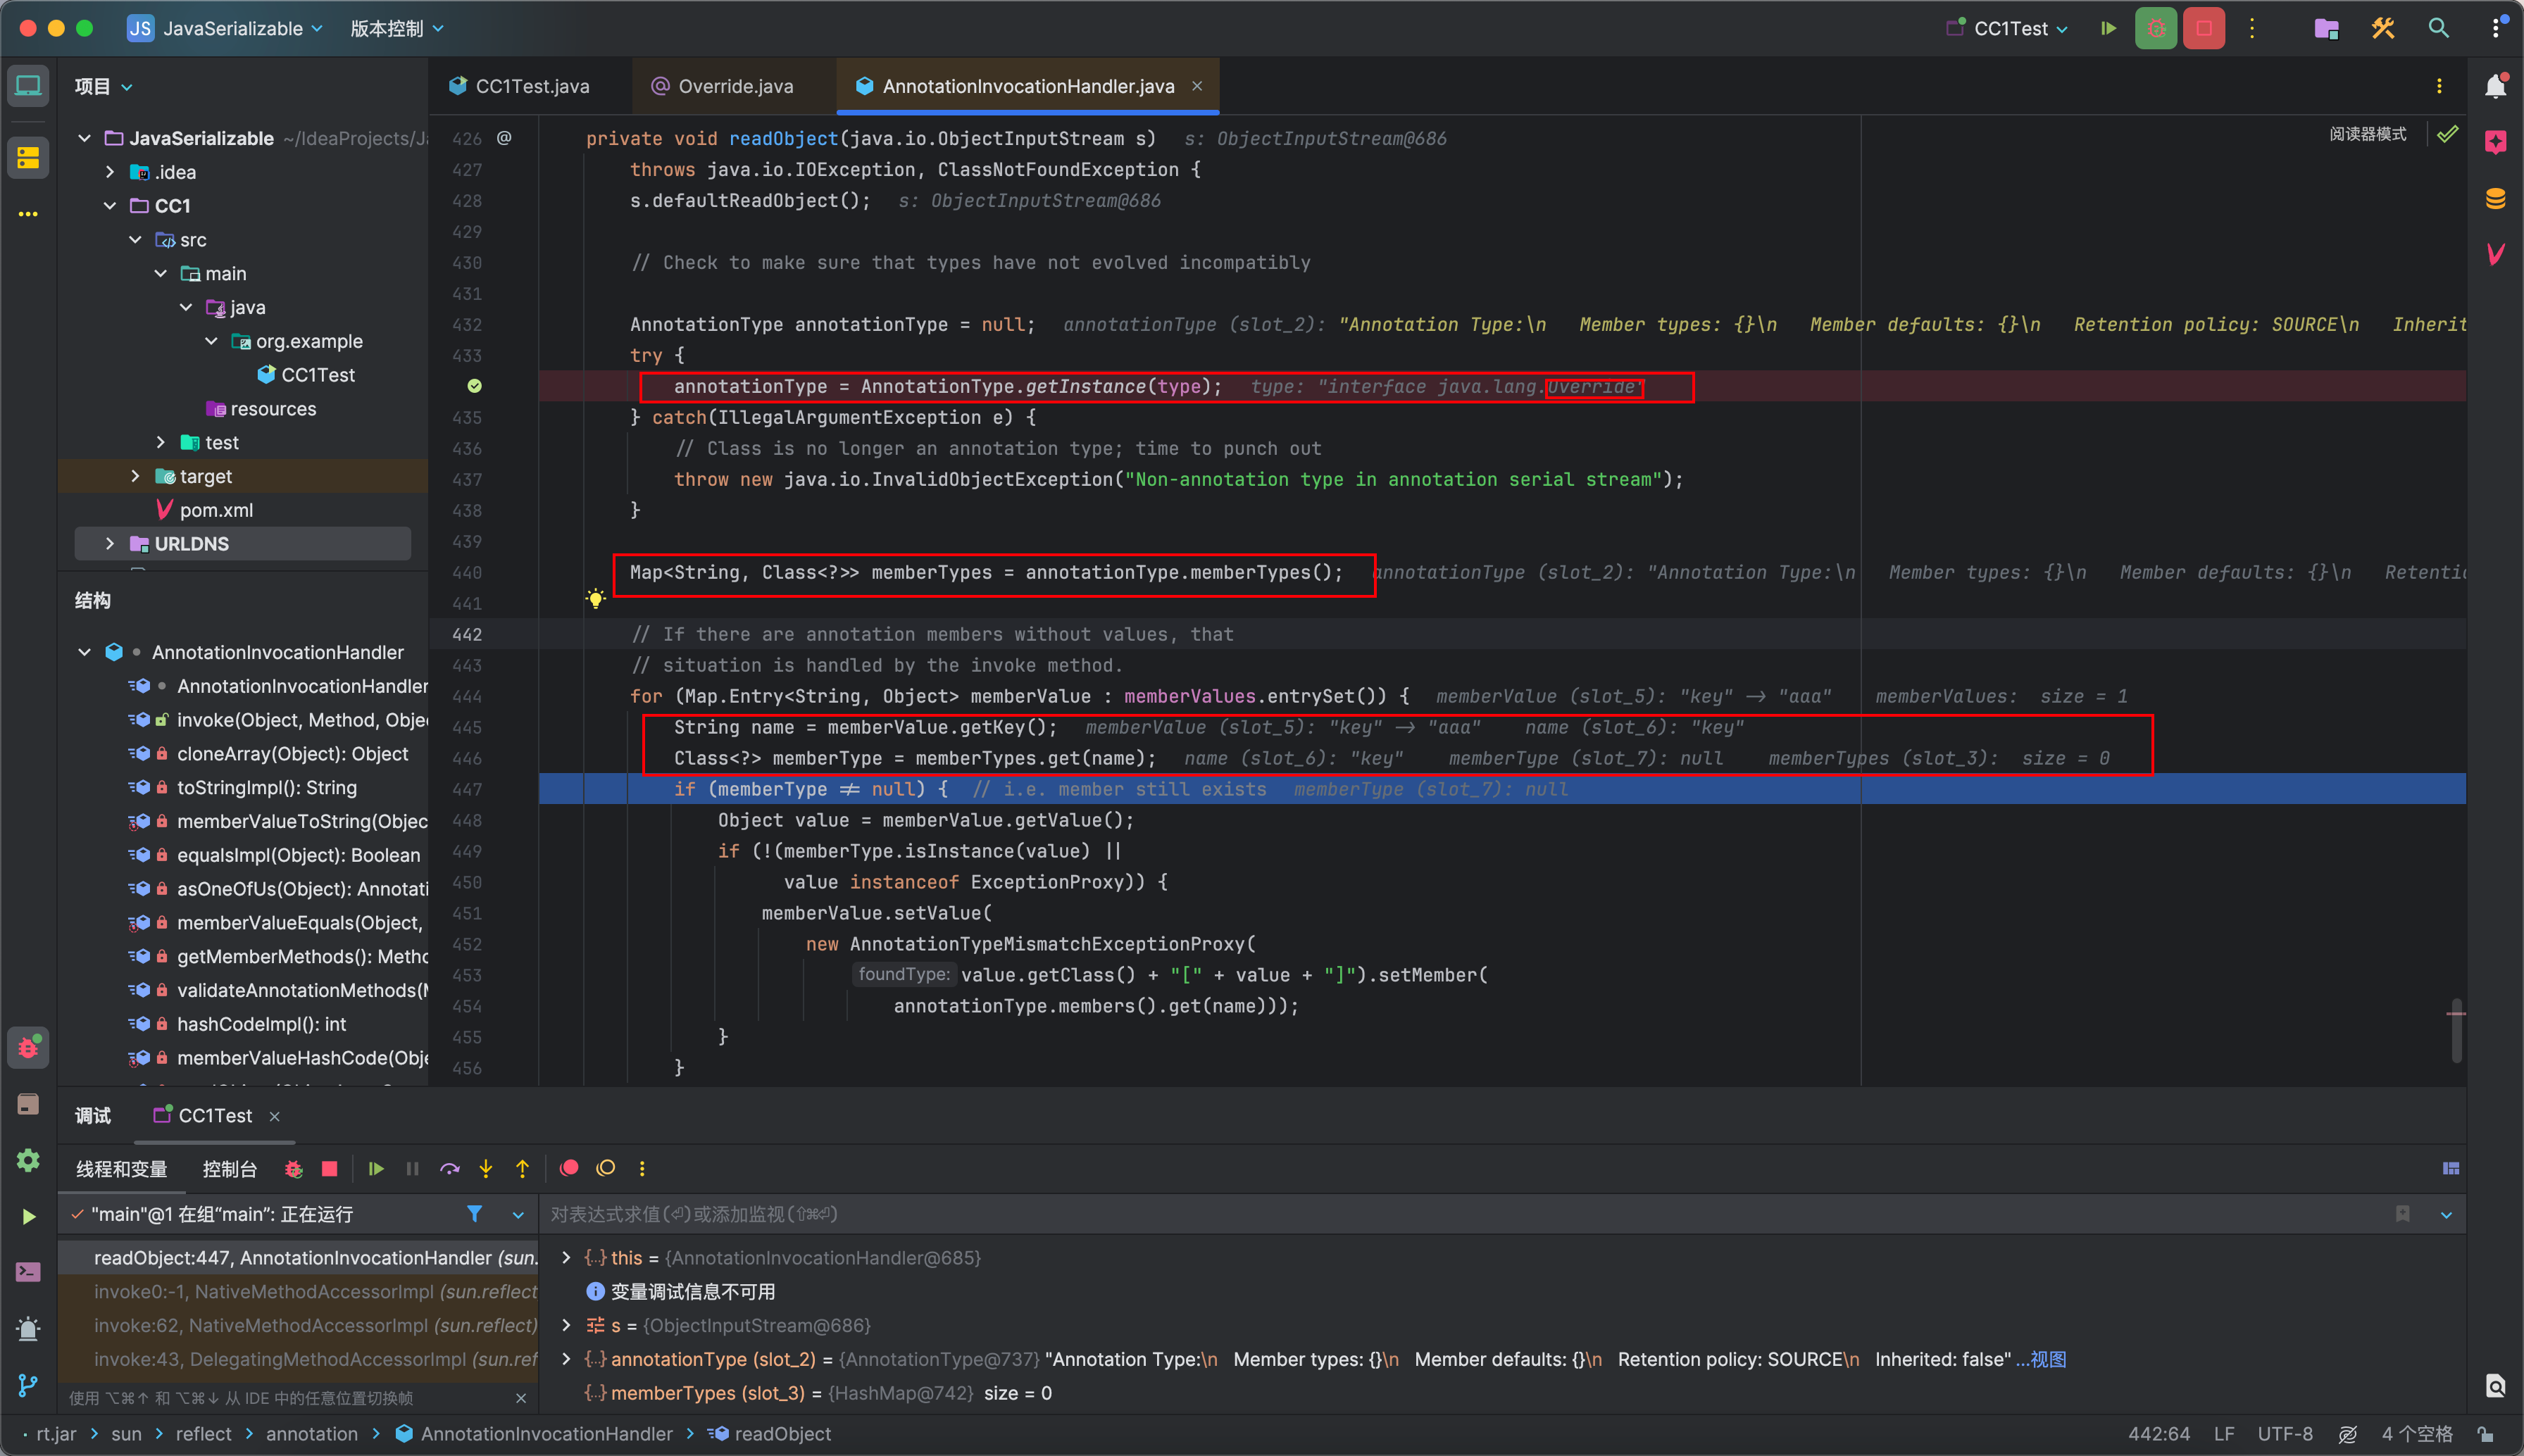This screenshot has width=2524, height=1456.
Task: Expand the test folder
Action: point(160,442)
